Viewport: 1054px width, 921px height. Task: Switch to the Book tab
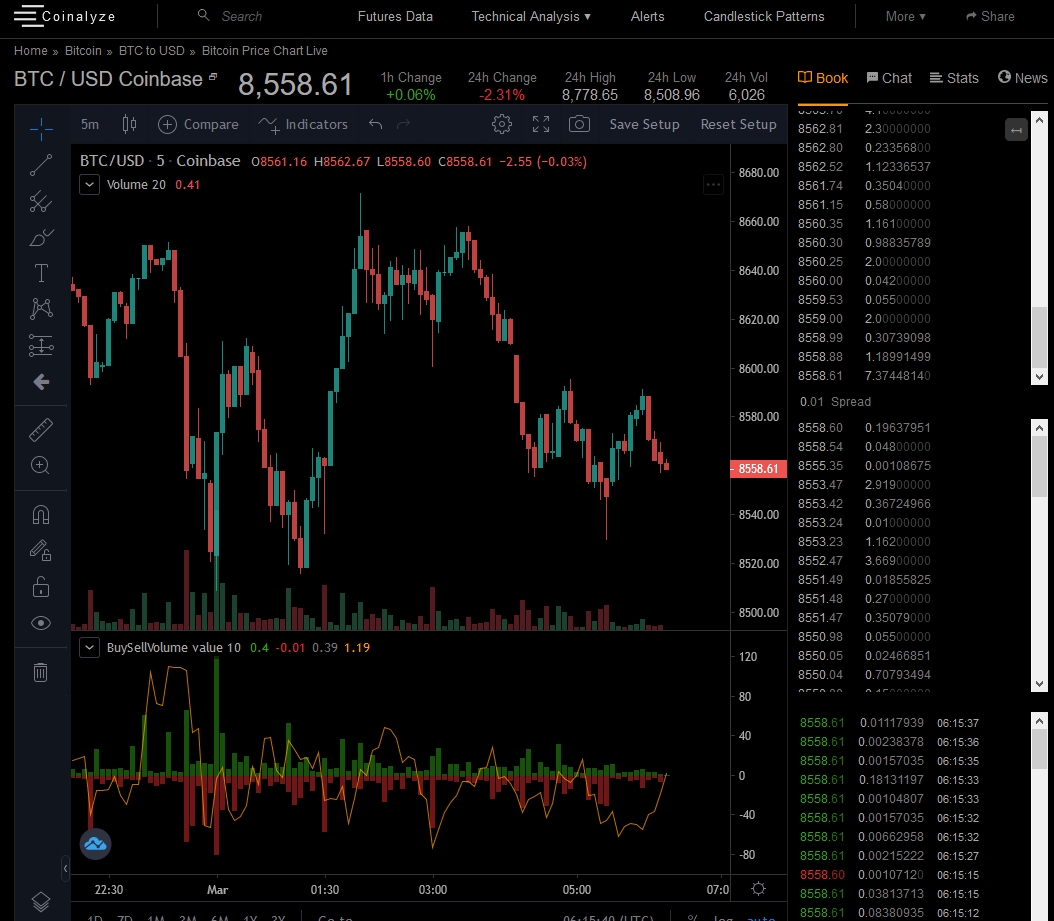point(823,78)
